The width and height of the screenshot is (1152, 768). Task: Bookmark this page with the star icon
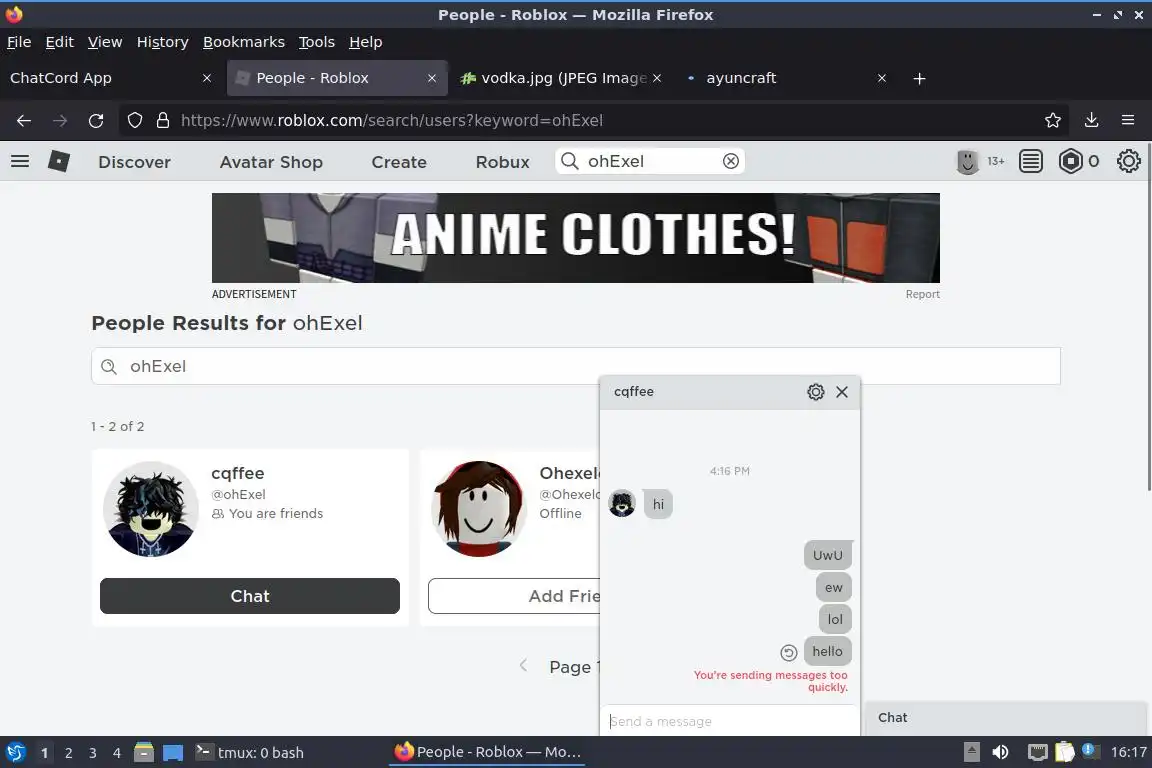tap(1053, 121)
